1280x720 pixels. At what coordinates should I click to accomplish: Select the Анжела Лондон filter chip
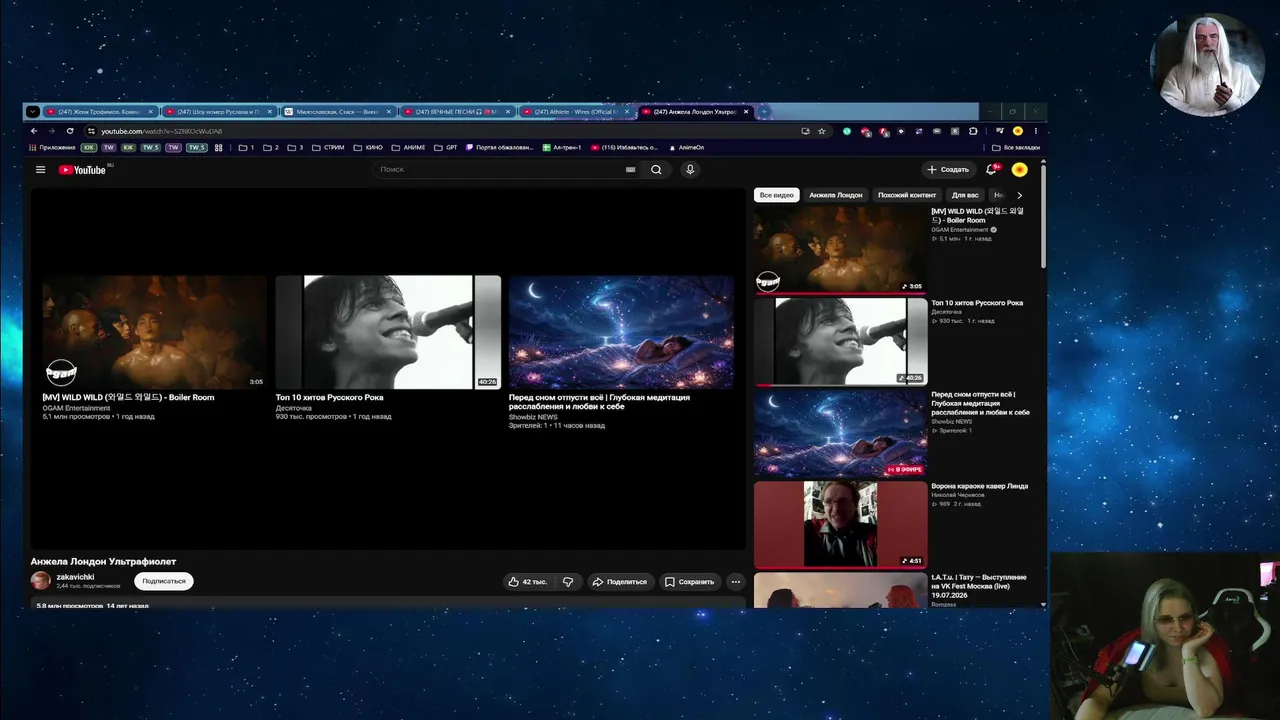[x=835, y=195]
